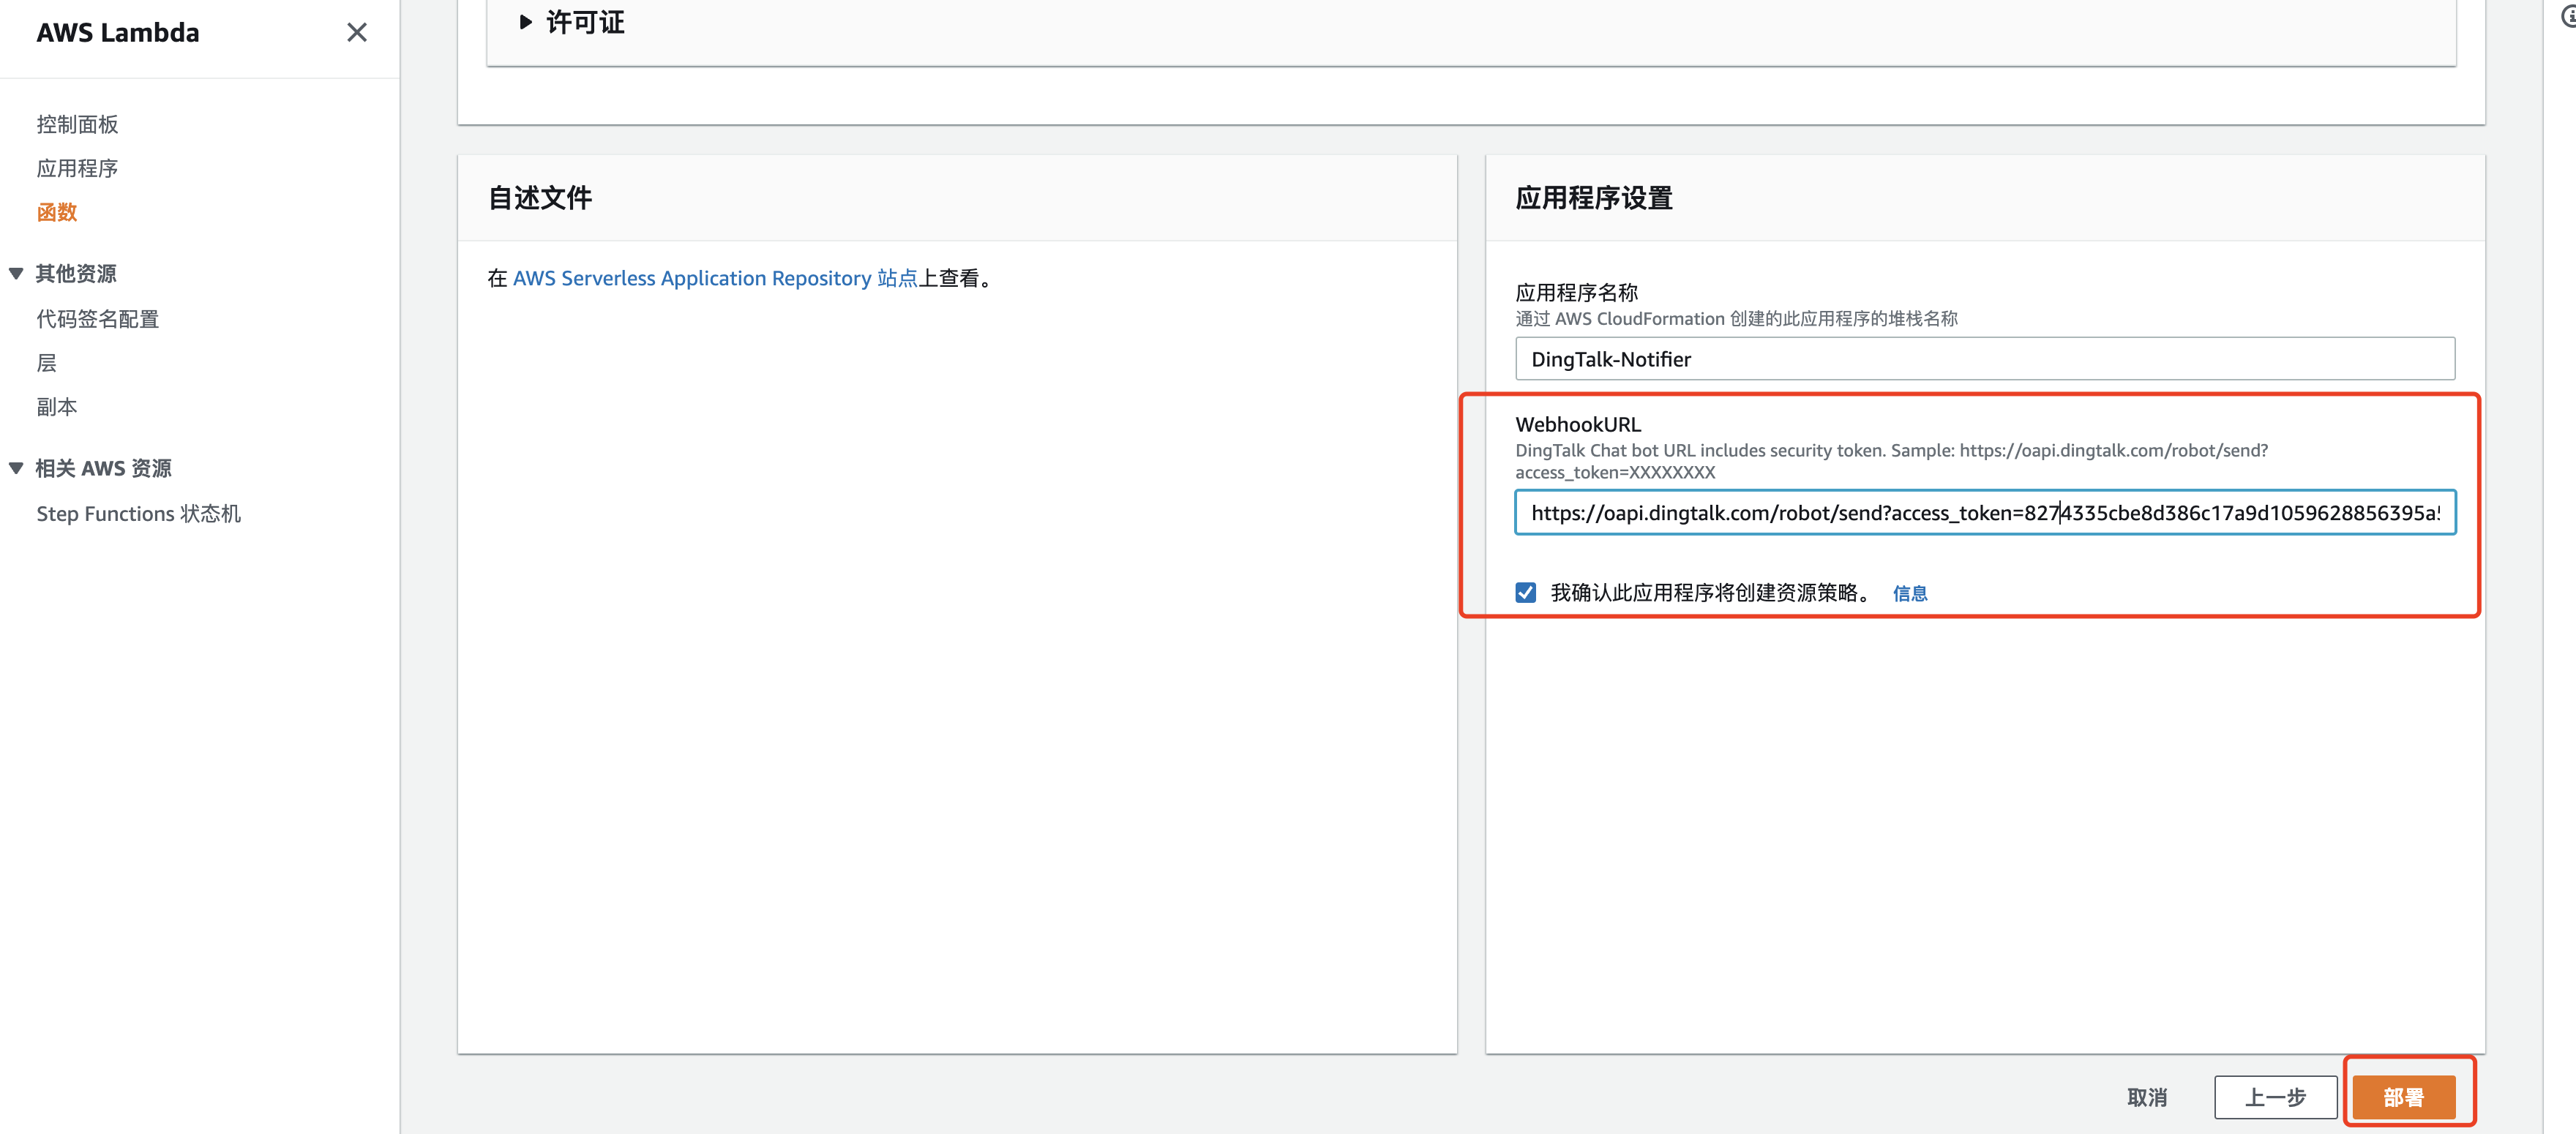Open the 信息 link beside the checkbox
Viewport: 2576px width, 1134px height.
(x=1909, y=594)
